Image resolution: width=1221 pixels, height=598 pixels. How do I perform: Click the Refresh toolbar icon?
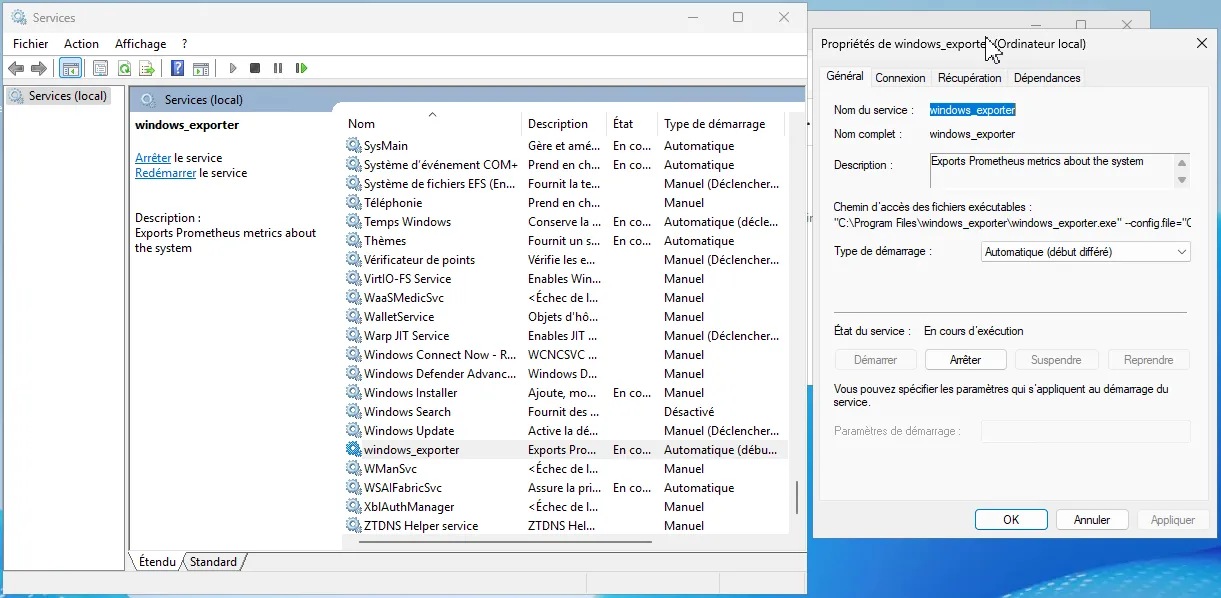[x=124, y=68]
